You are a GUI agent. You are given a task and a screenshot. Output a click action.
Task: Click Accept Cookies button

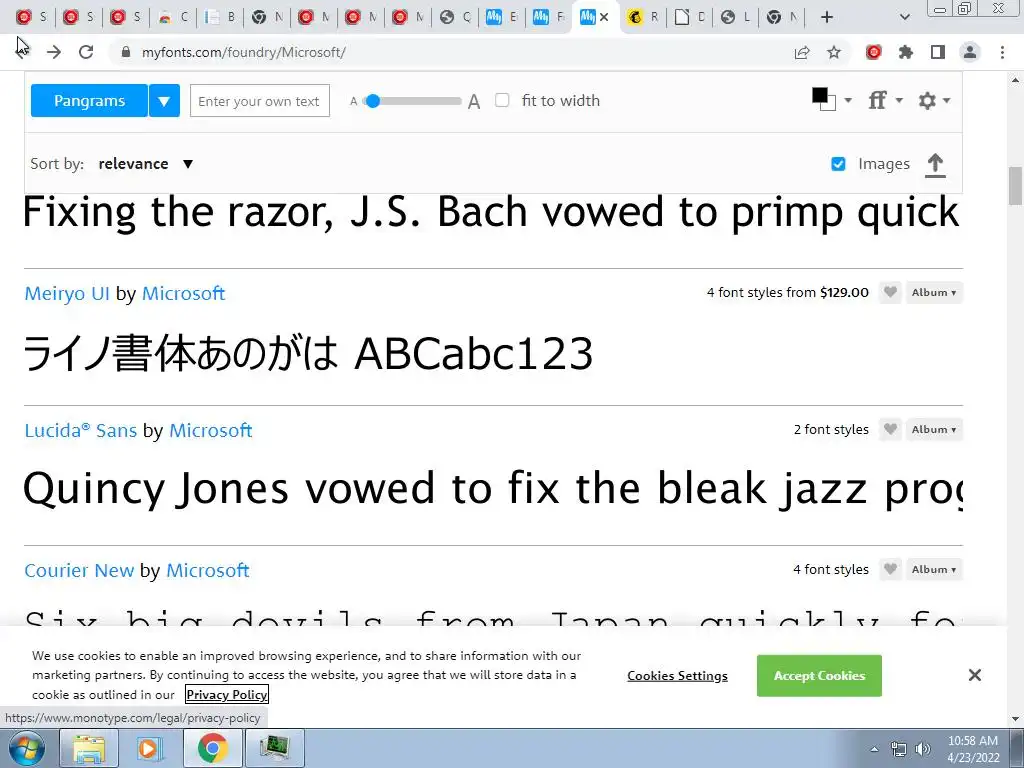pos(819,675)
